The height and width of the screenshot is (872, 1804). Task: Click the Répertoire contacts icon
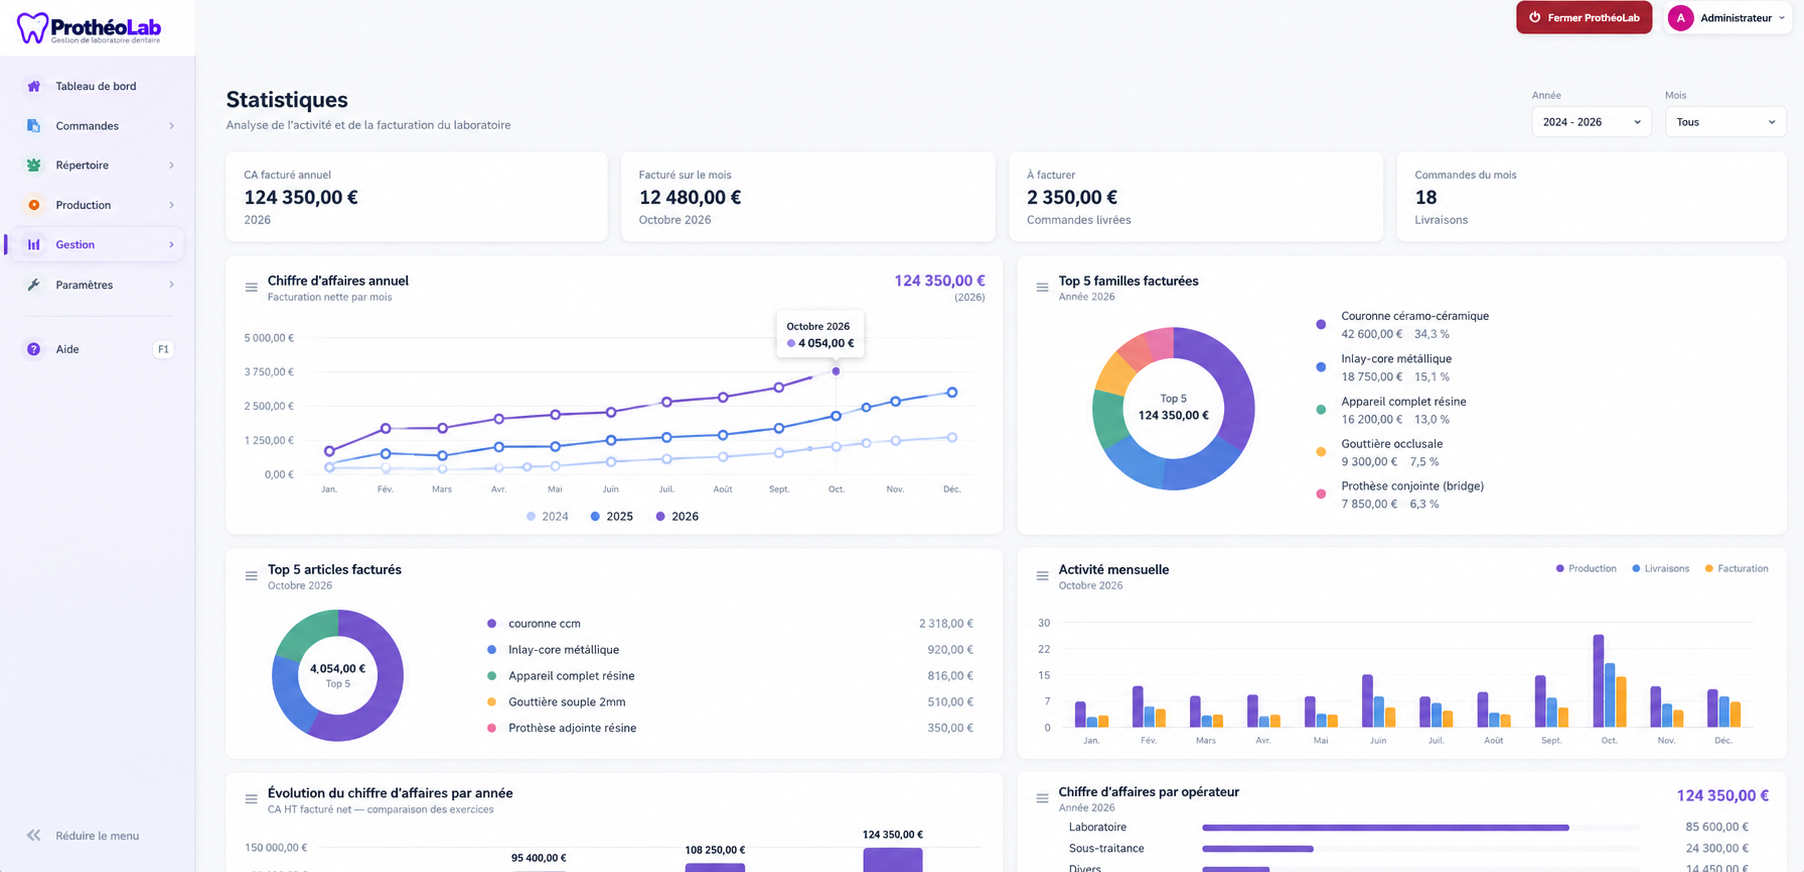[34, 165]
